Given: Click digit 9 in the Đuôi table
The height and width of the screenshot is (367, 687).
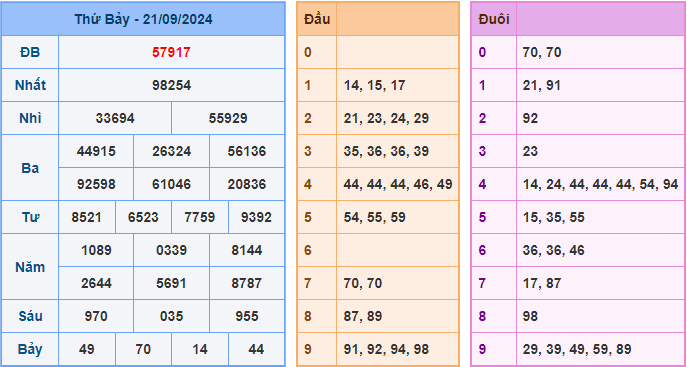Looking at the screenshot, I should pyautogui.click(x=482, y=349).
